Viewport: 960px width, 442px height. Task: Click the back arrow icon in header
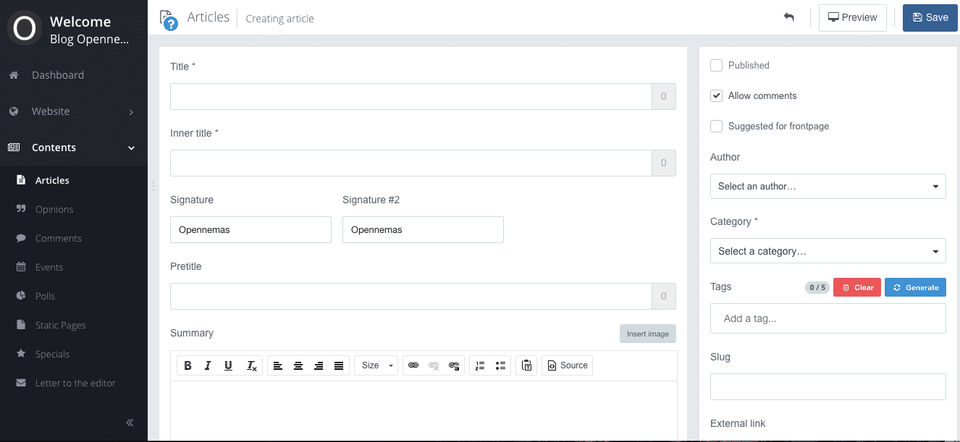click(x=789, y=17)
